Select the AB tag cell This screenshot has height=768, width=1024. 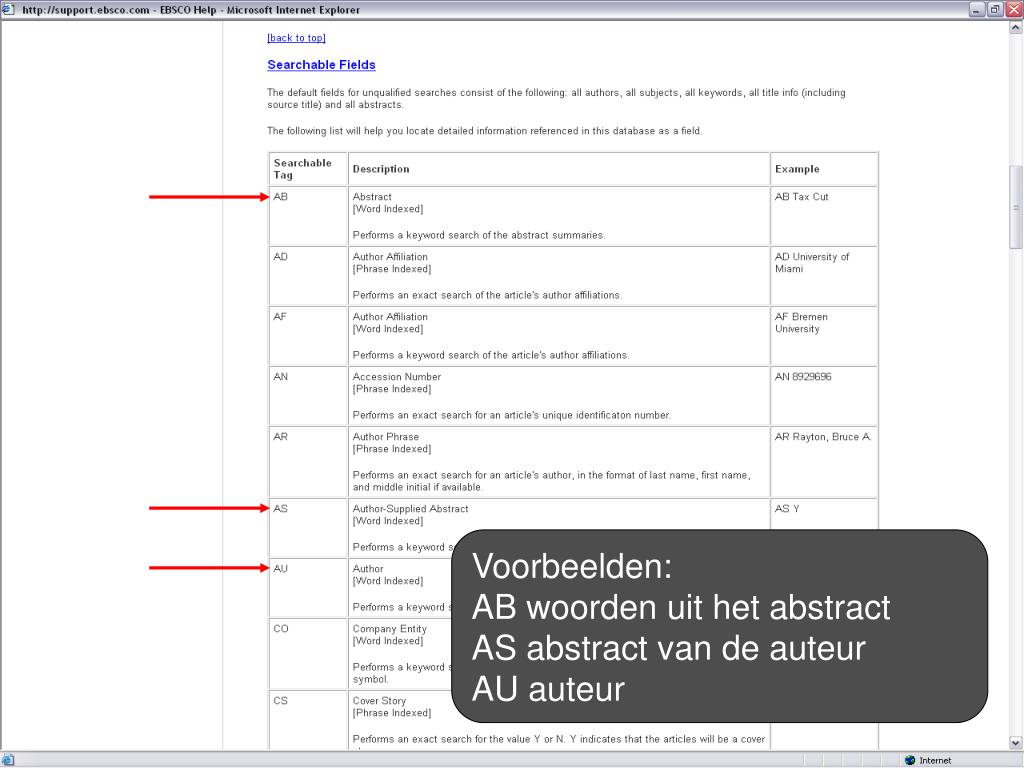(x=308, y=216)
